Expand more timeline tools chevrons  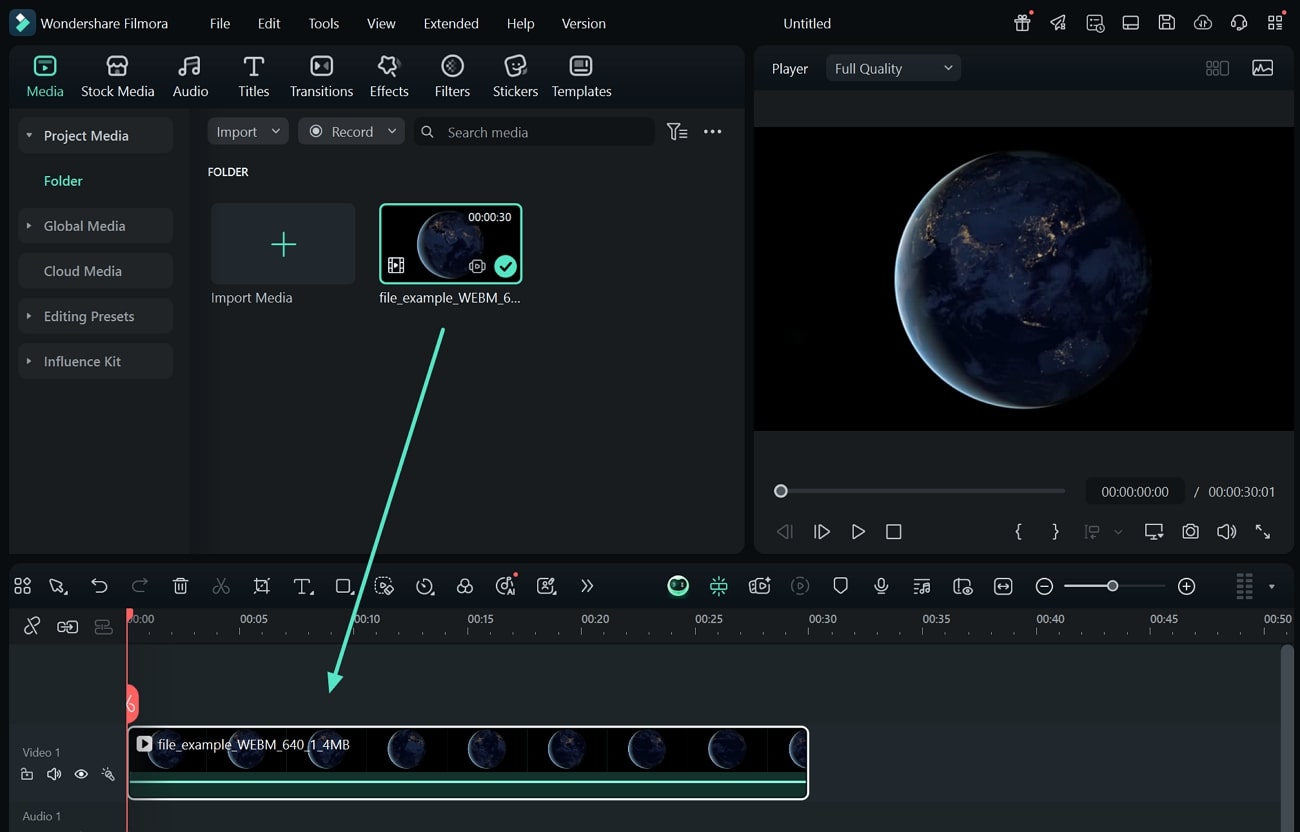coord(587,586)
